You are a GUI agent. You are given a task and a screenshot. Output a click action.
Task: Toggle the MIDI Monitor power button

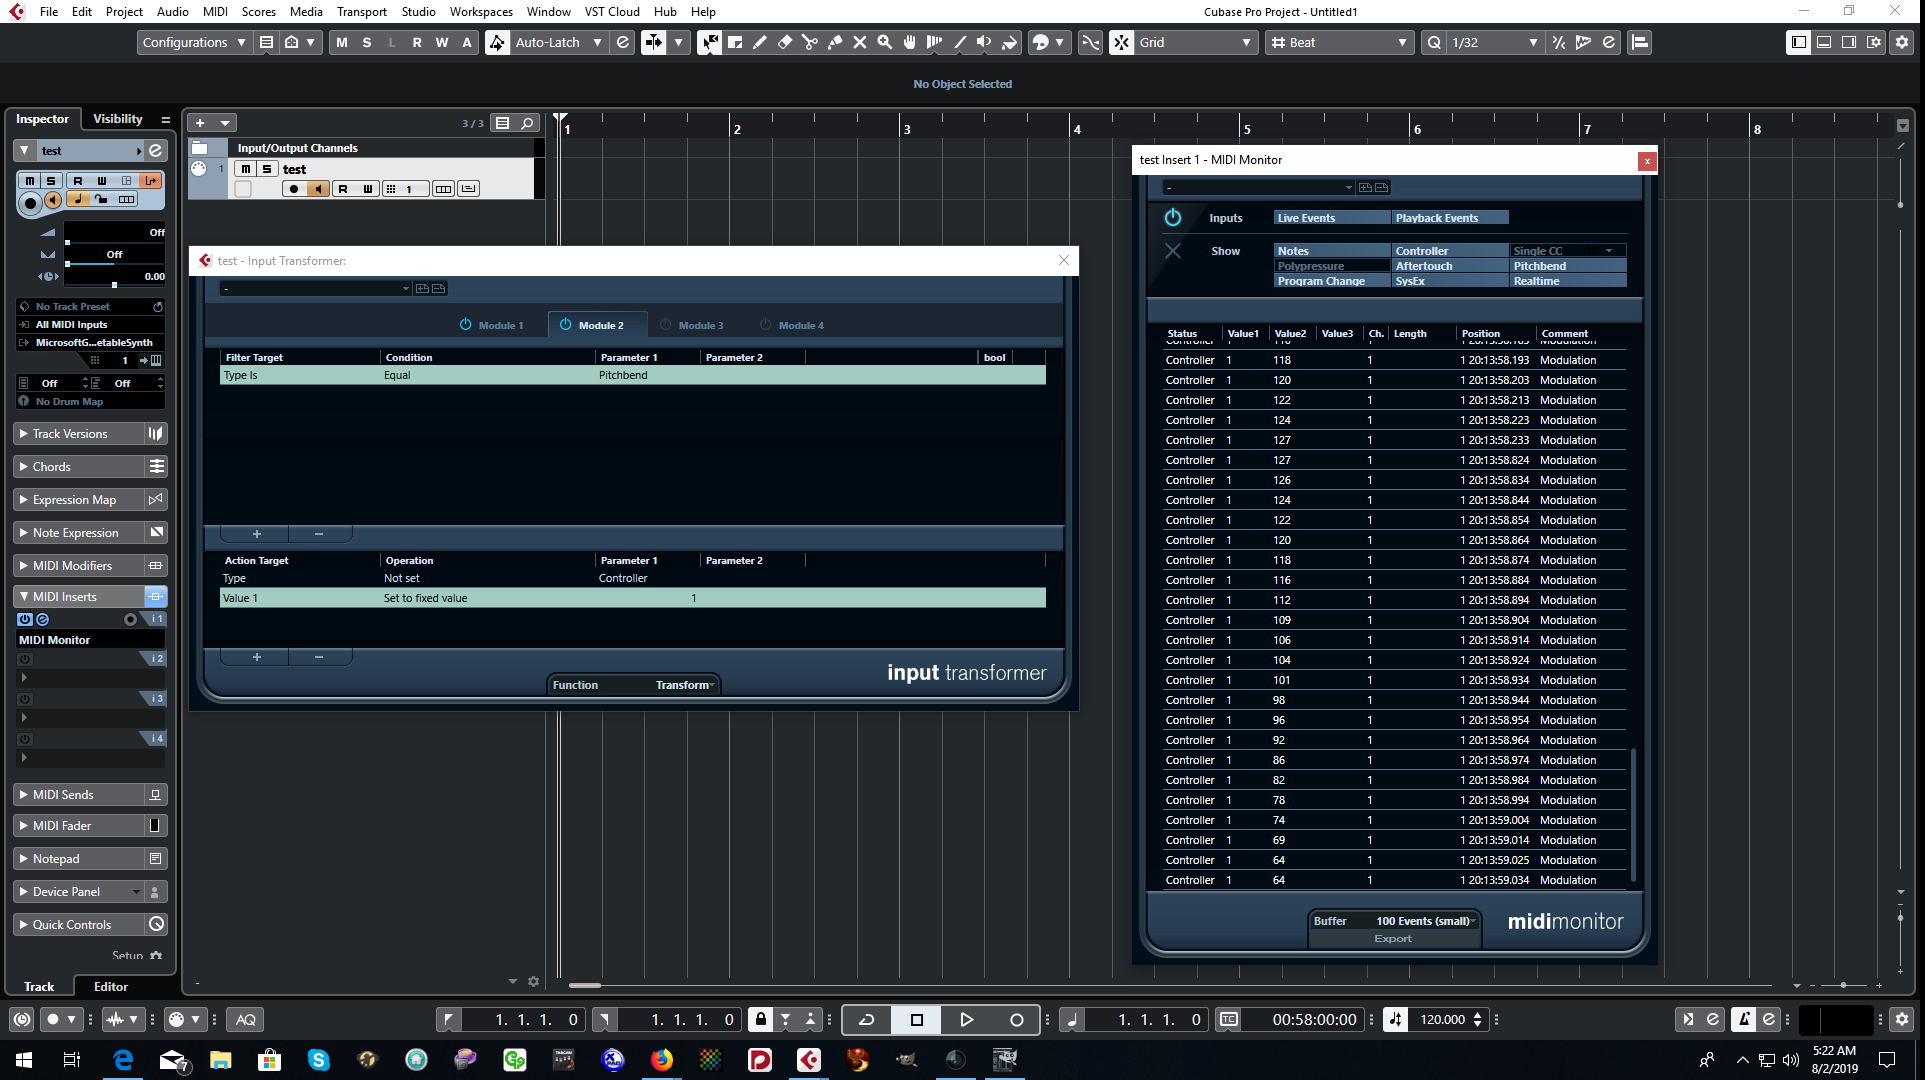pyautogui.click(x=1173, y=217)
